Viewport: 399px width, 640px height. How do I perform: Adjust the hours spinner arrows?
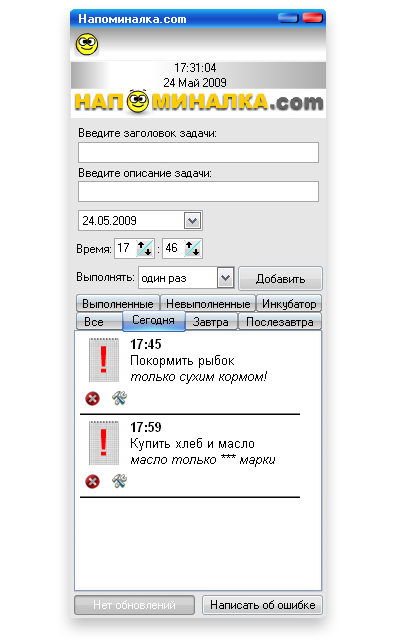[145, 248]
